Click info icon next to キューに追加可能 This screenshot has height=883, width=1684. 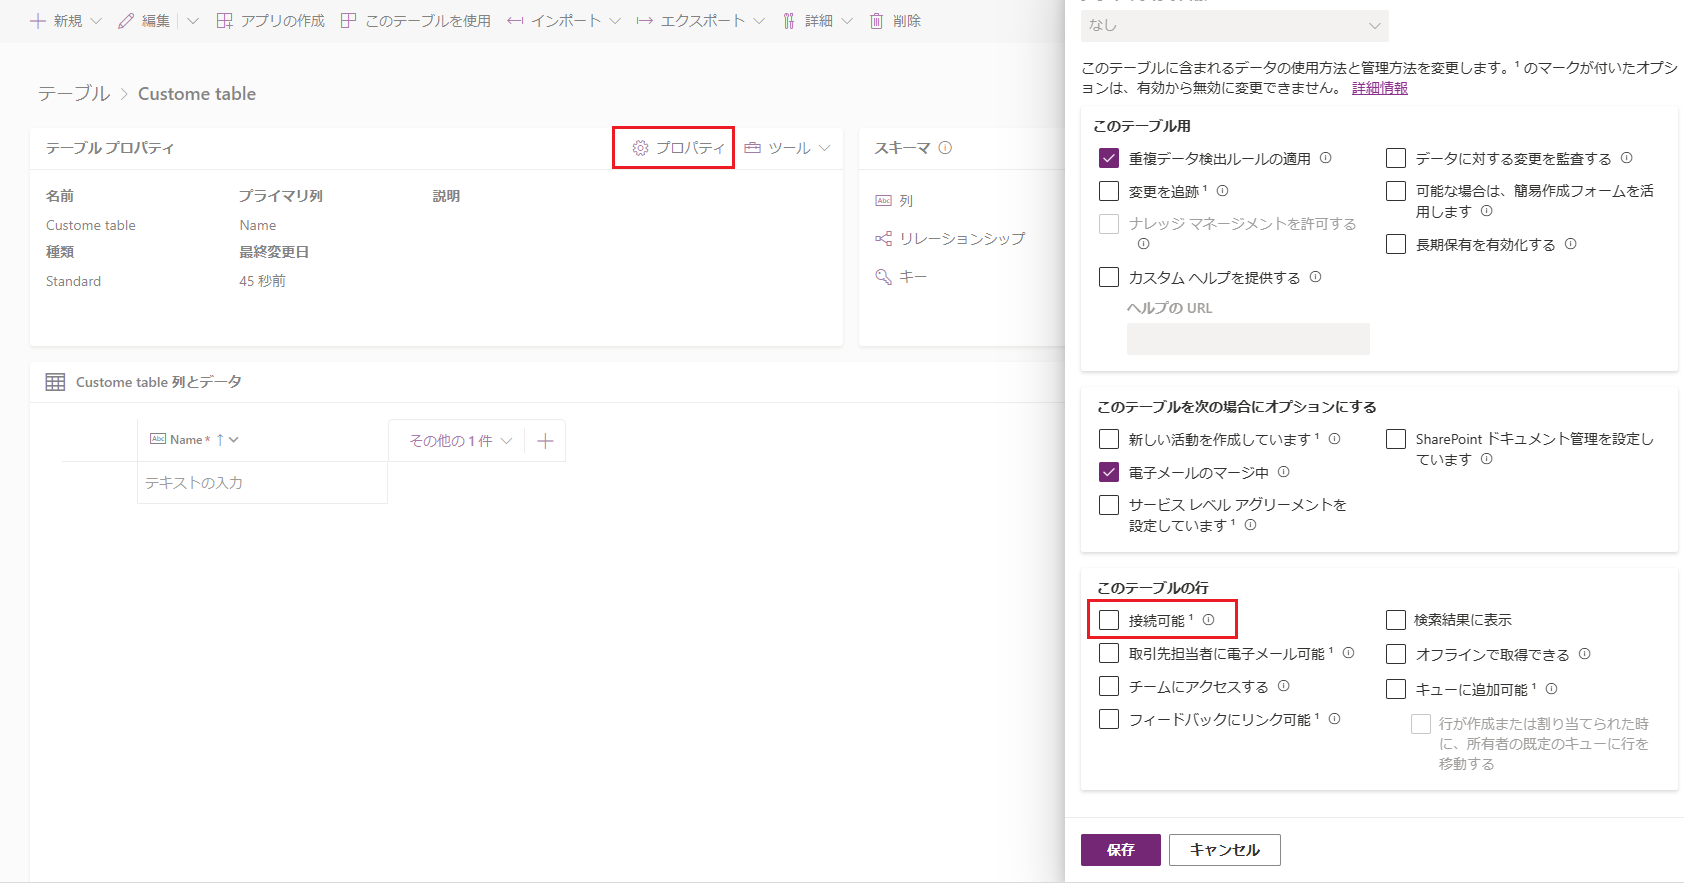click(x=1551, y=689)
